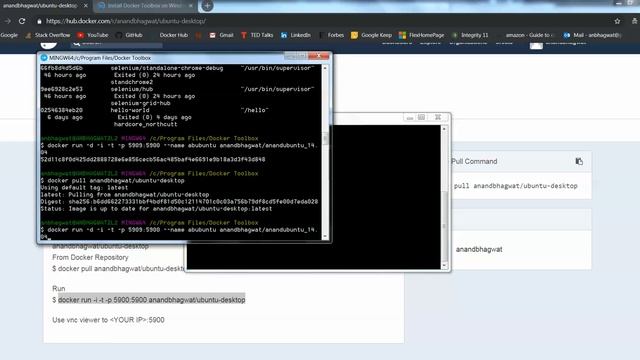This screenshot has height=360, width=640.
Task: Open the FineHomePage bookmark
Action: click(422, 35)
